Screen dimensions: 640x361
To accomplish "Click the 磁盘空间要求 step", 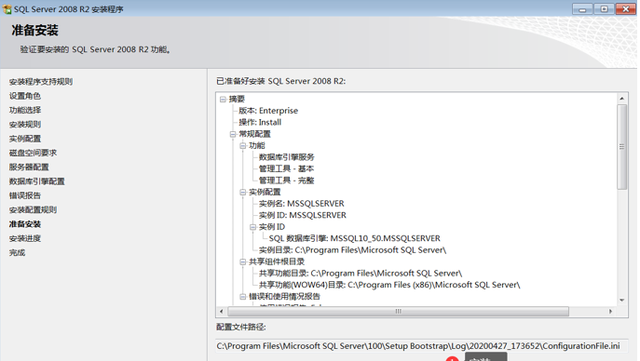I will tap(33, 153).
